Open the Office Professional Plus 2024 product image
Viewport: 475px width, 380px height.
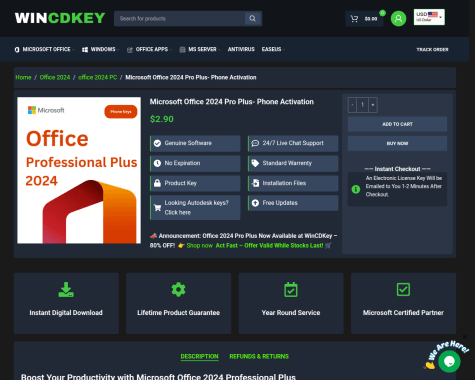[79, 170]
